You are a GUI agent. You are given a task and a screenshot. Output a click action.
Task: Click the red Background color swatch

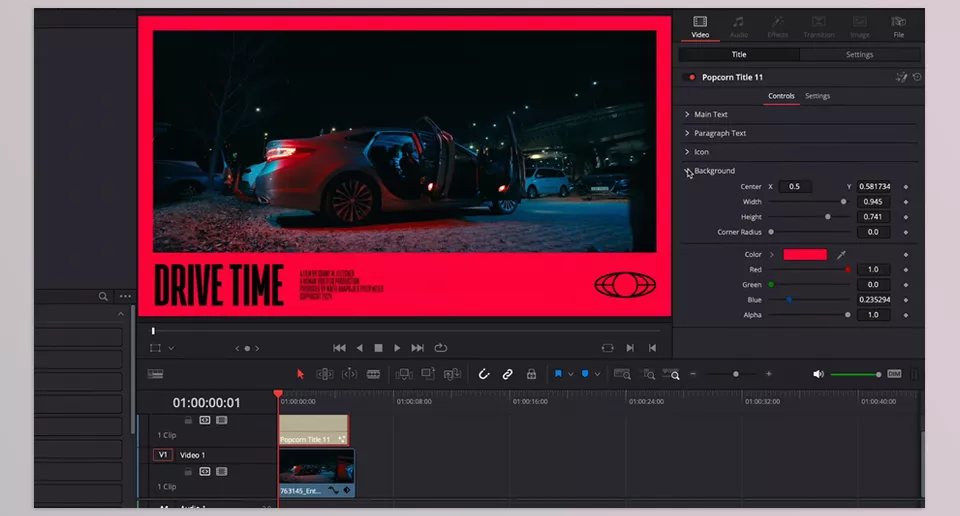(805, 255)
